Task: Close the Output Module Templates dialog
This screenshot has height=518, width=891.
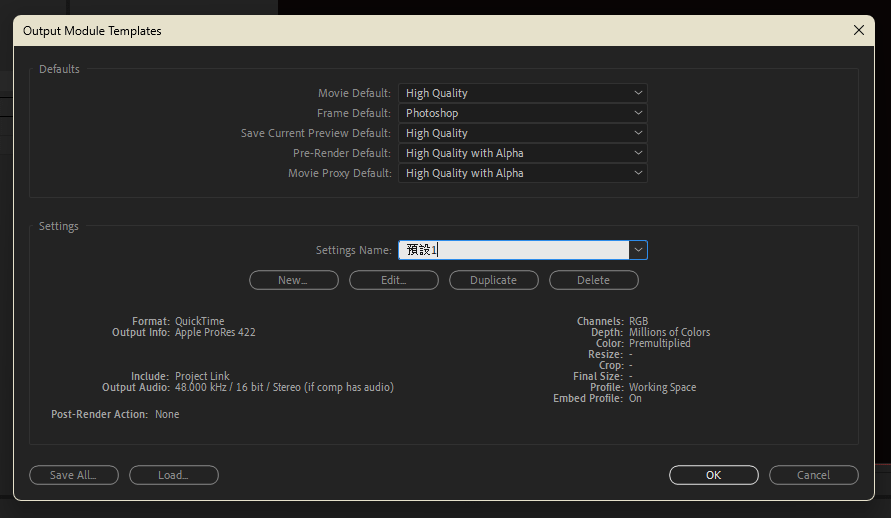Action: 858,30
